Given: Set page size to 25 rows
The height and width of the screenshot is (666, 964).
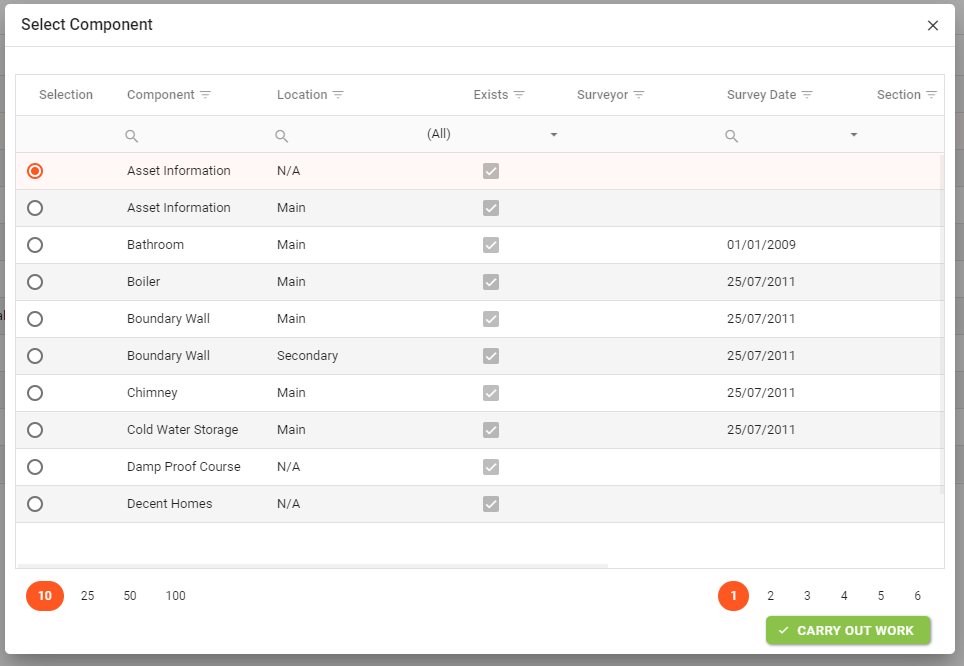Looking at the screenshot, I should 87,596.
